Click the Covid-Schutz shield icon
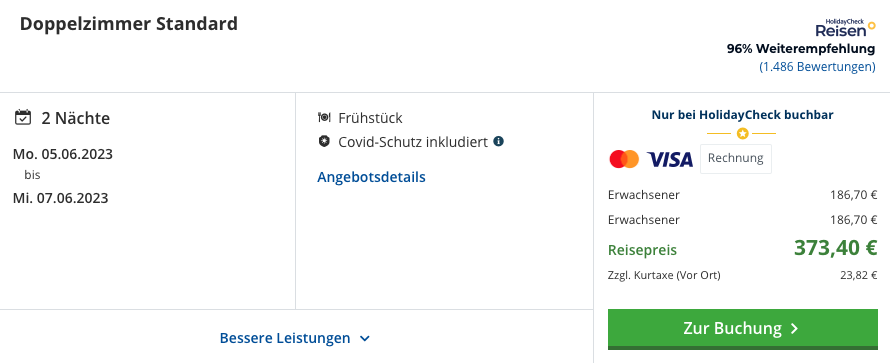The image size is (890, 363). tap(324, 141)
